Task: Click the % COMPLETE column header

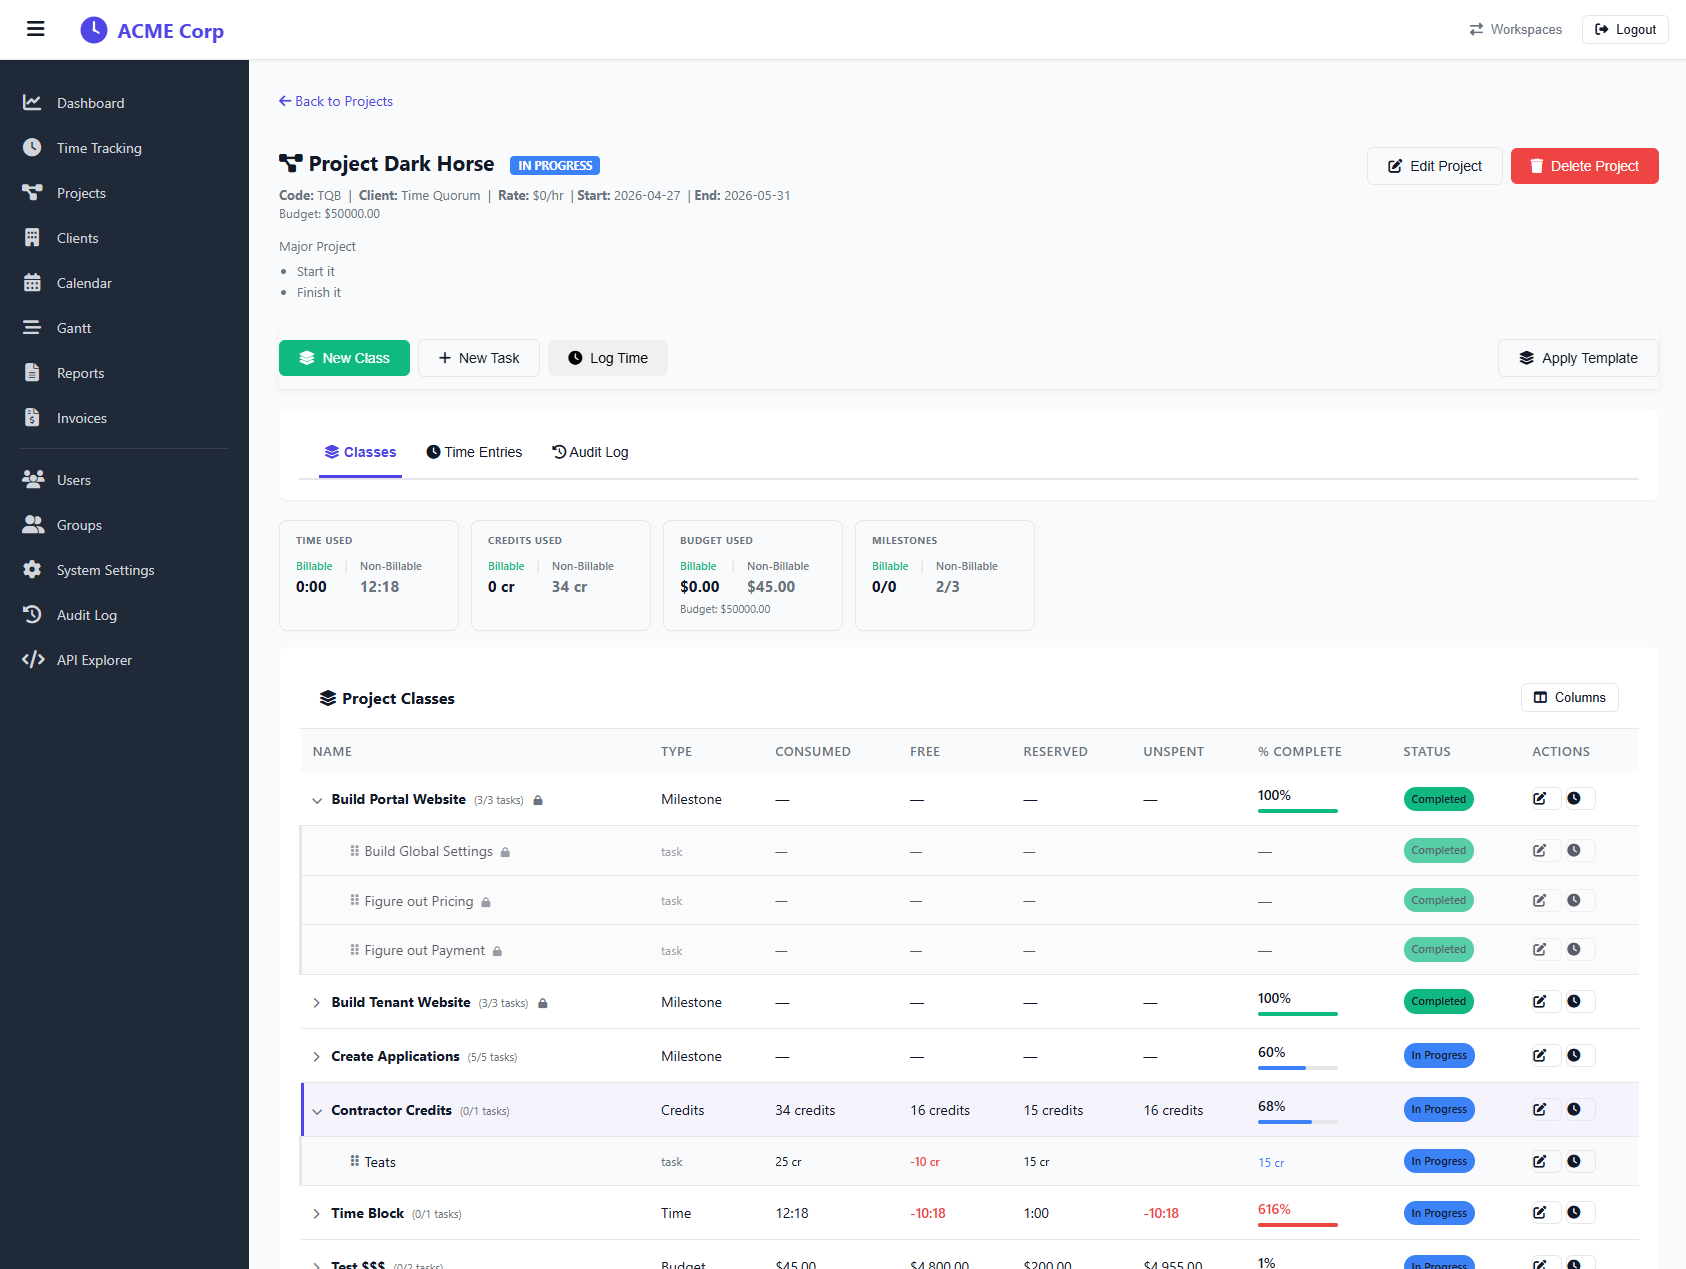Action: click(1300, 752)
